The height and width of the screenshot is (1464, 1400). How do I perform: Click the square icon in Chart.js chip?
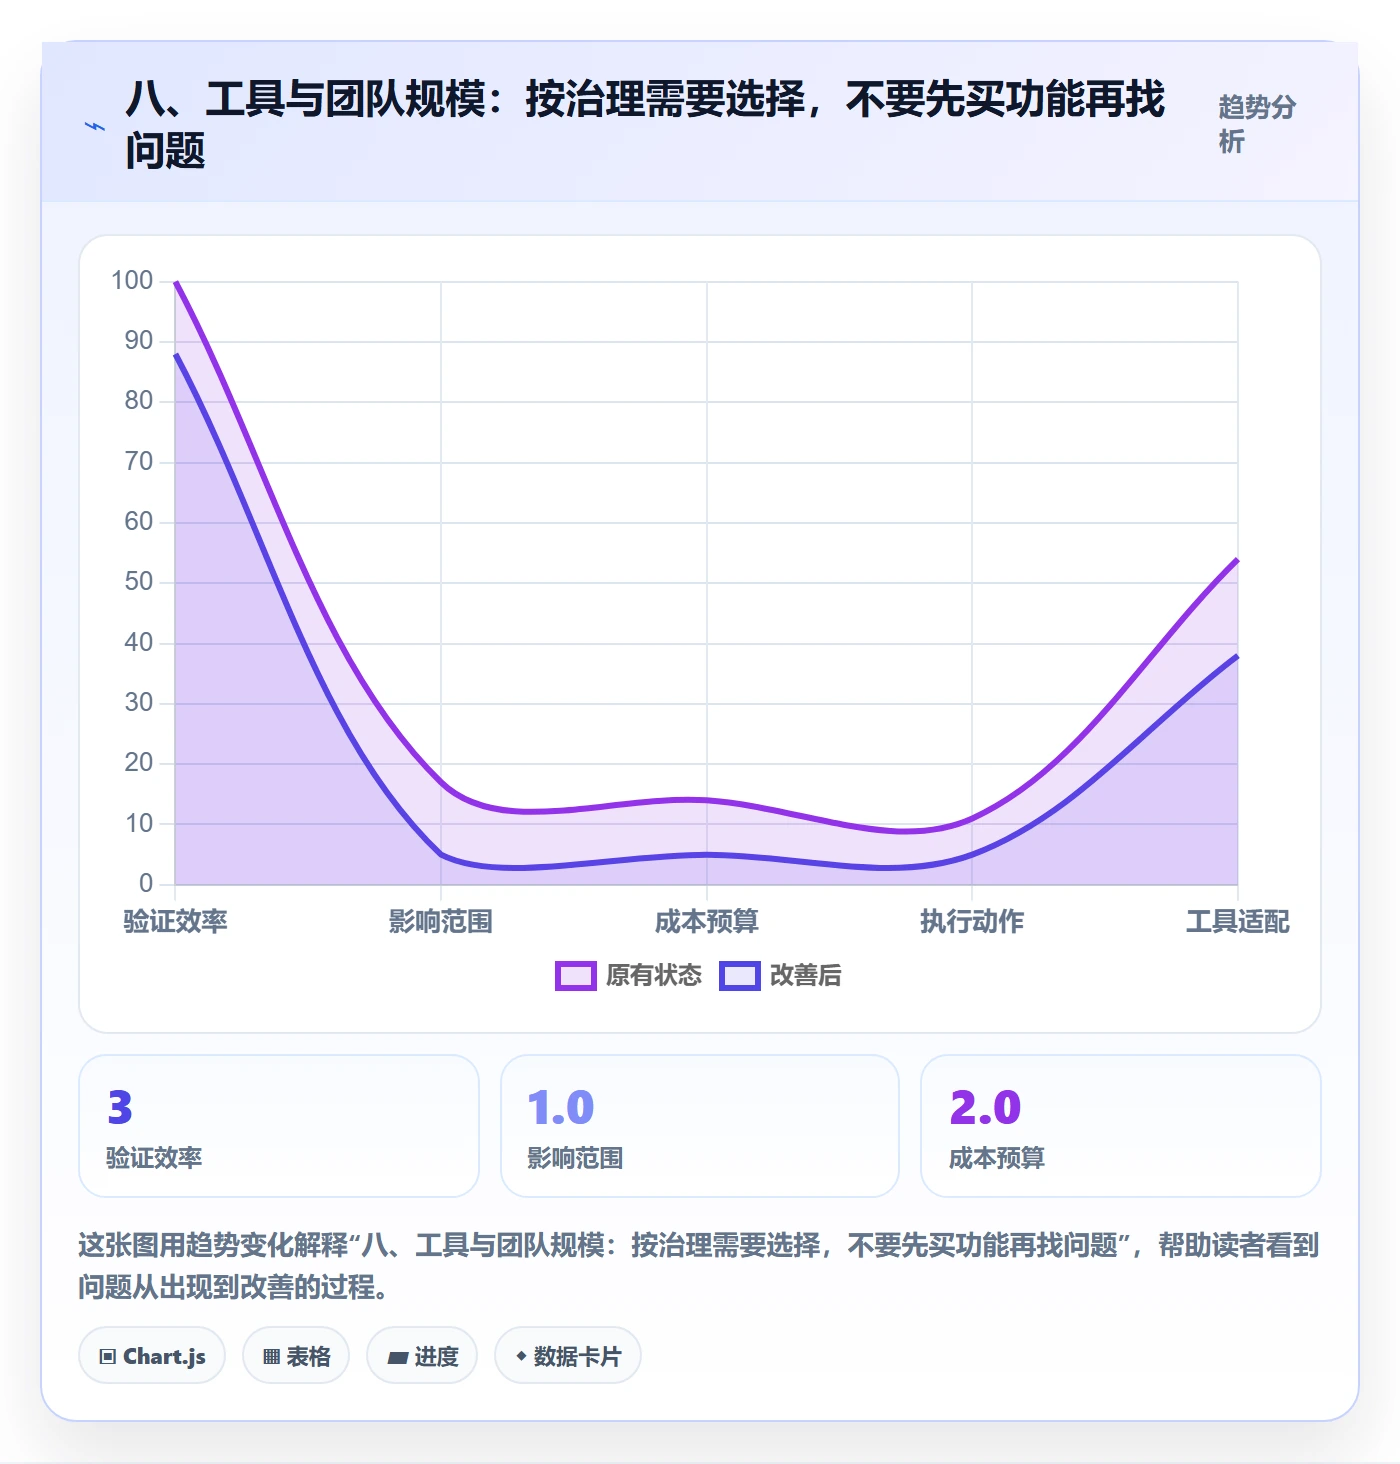(108, 1357)
